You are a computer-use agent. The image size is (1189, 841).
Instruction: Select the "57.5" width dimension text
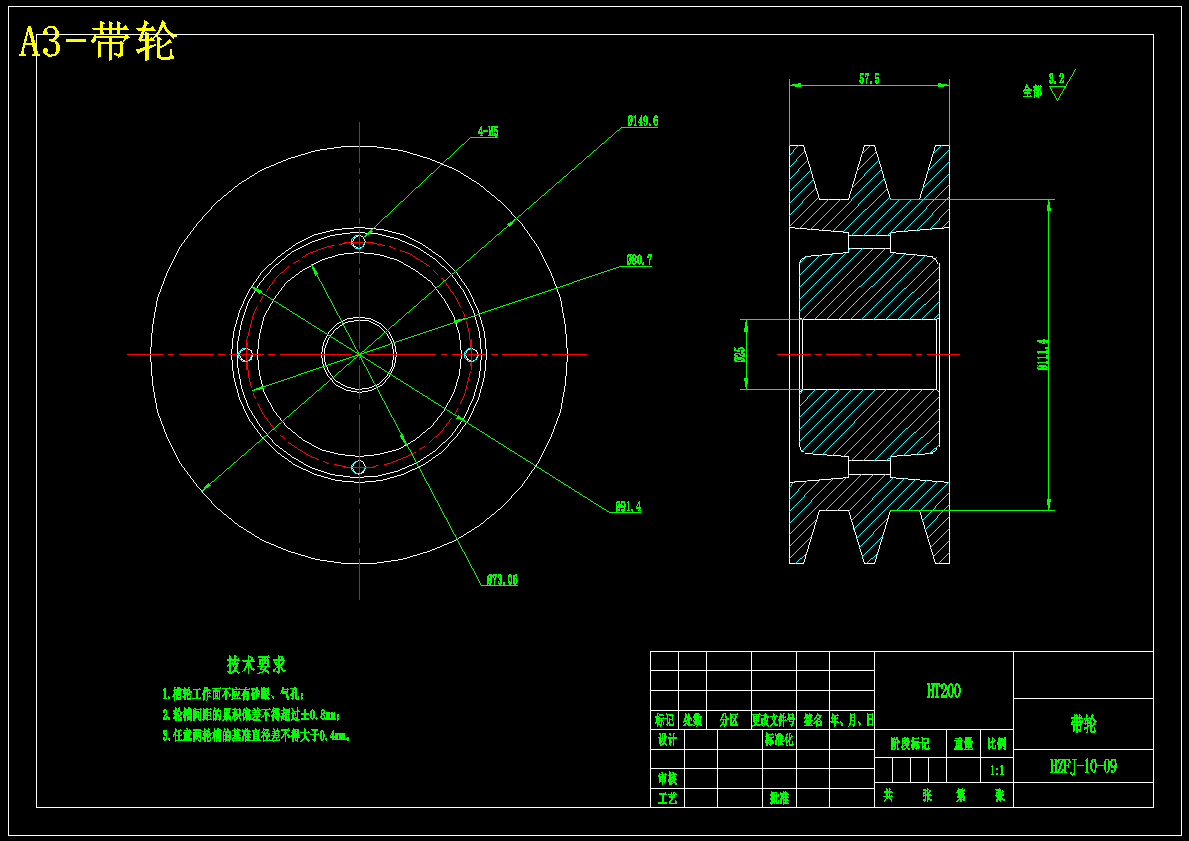(869, 79)
